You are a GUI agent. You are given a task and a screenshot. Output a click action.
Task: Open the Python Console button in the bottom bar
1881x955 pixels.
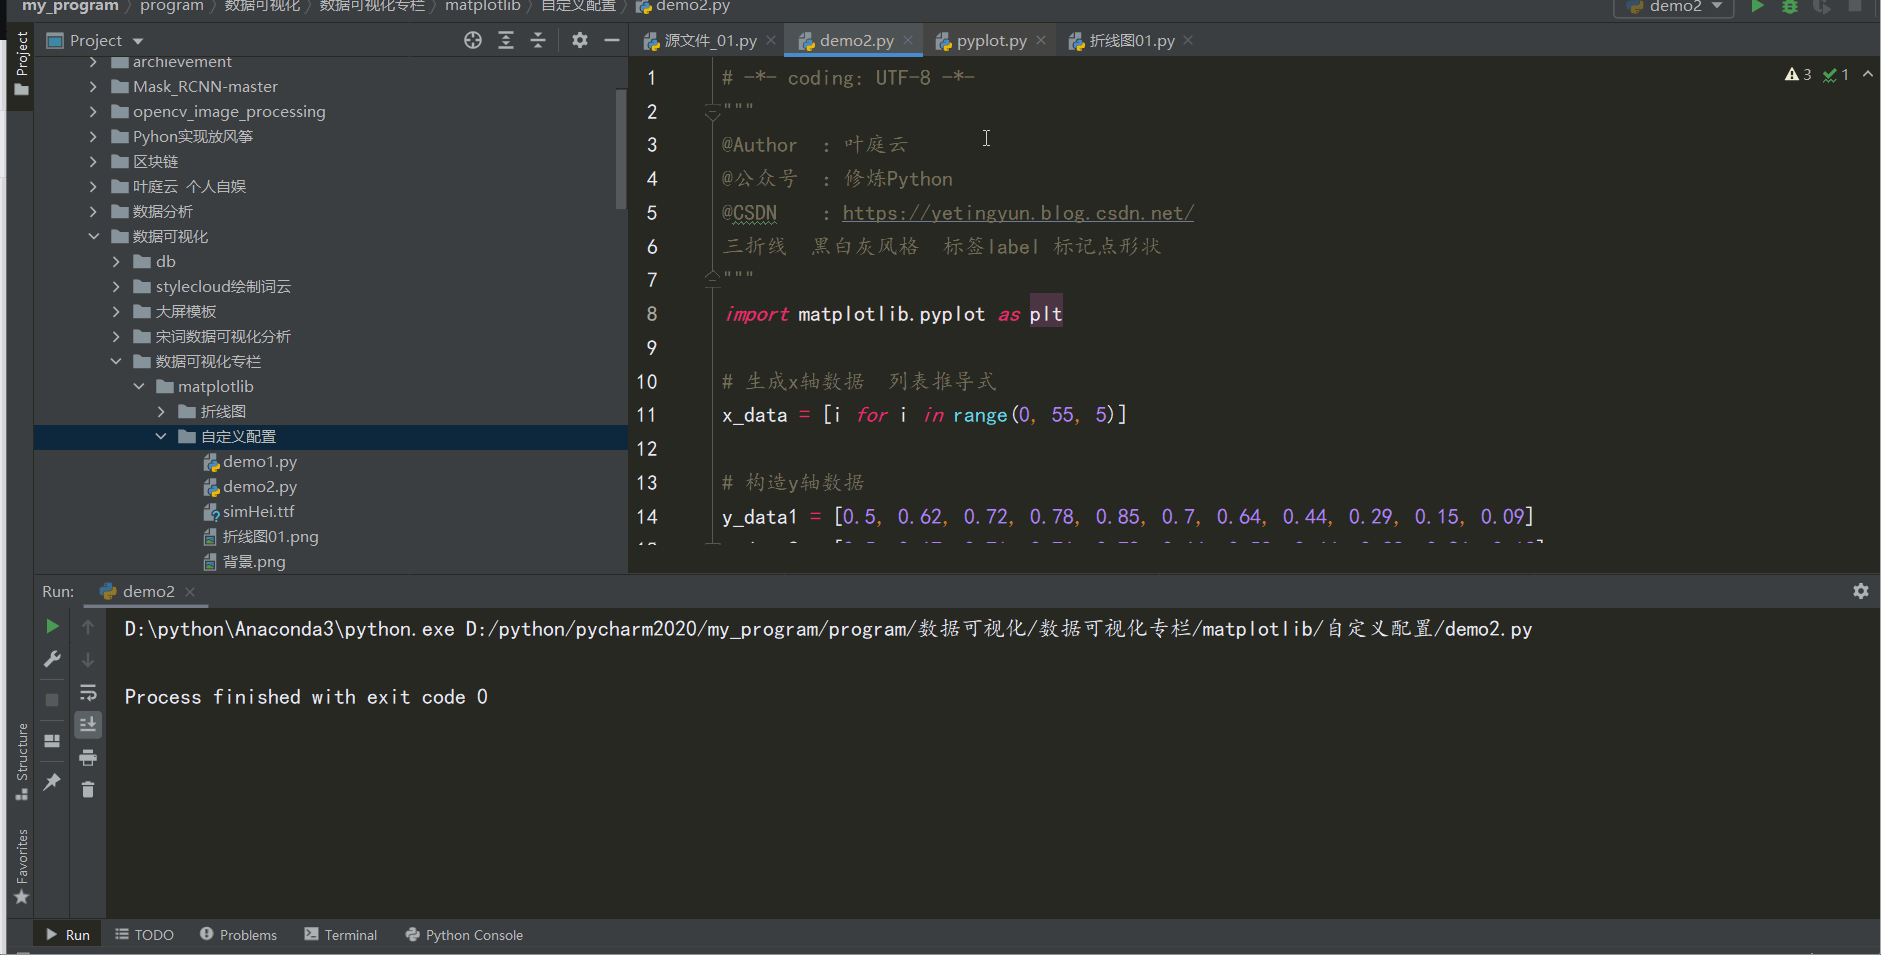tap(464, 935)
